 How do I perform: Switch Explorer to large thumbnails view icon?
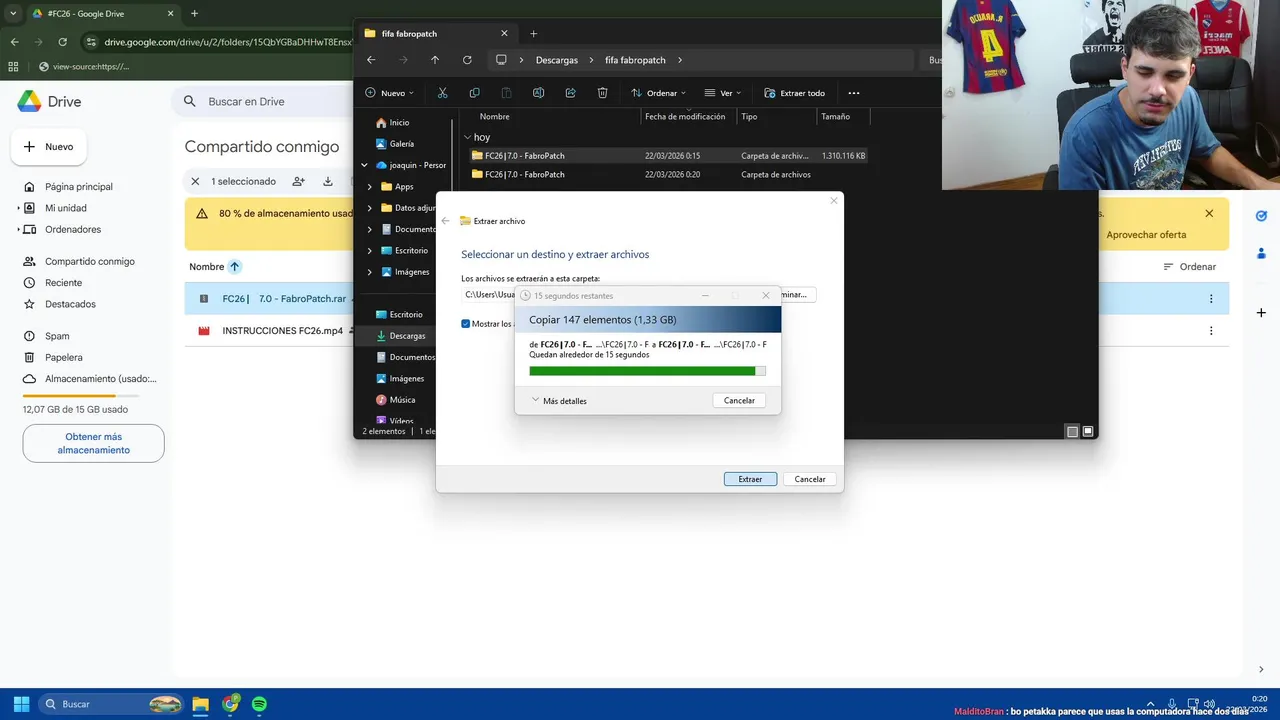pos(1088,431)
